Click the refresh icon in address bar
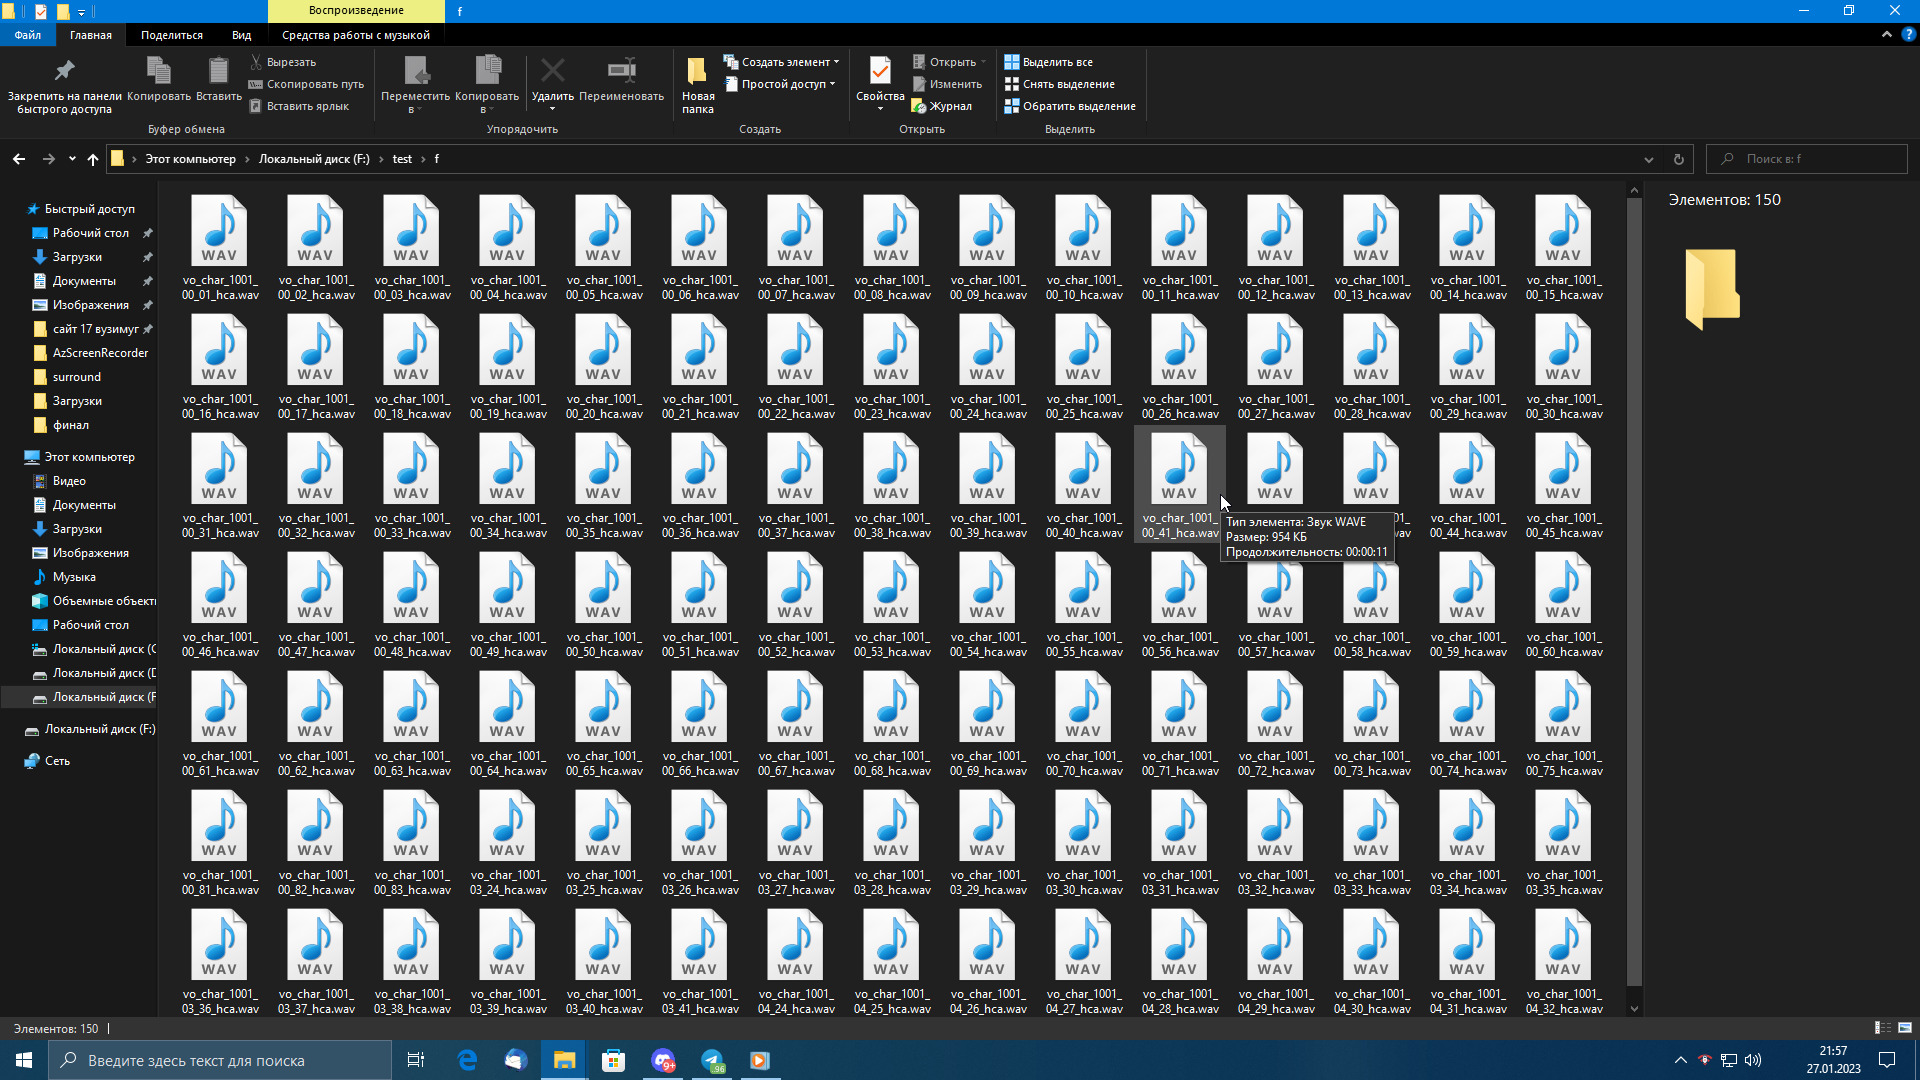 [1679, 159]
